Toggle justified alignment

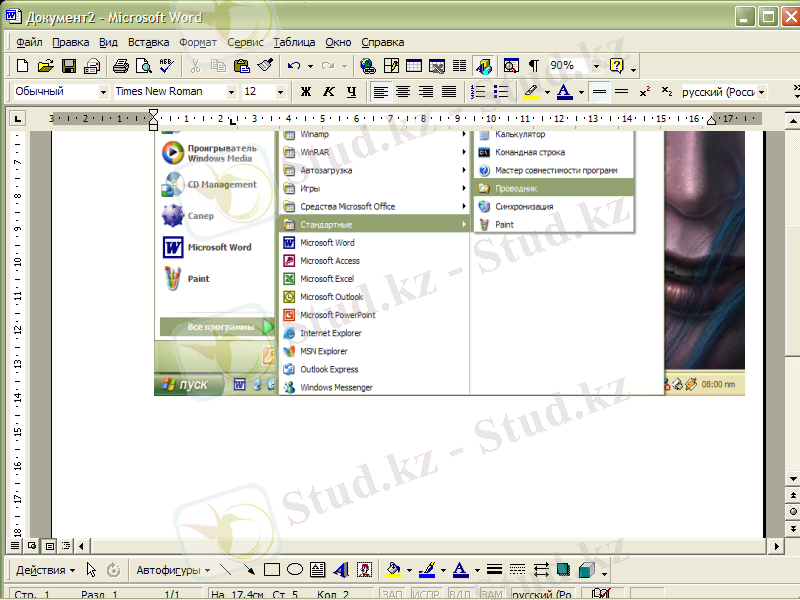449,92
